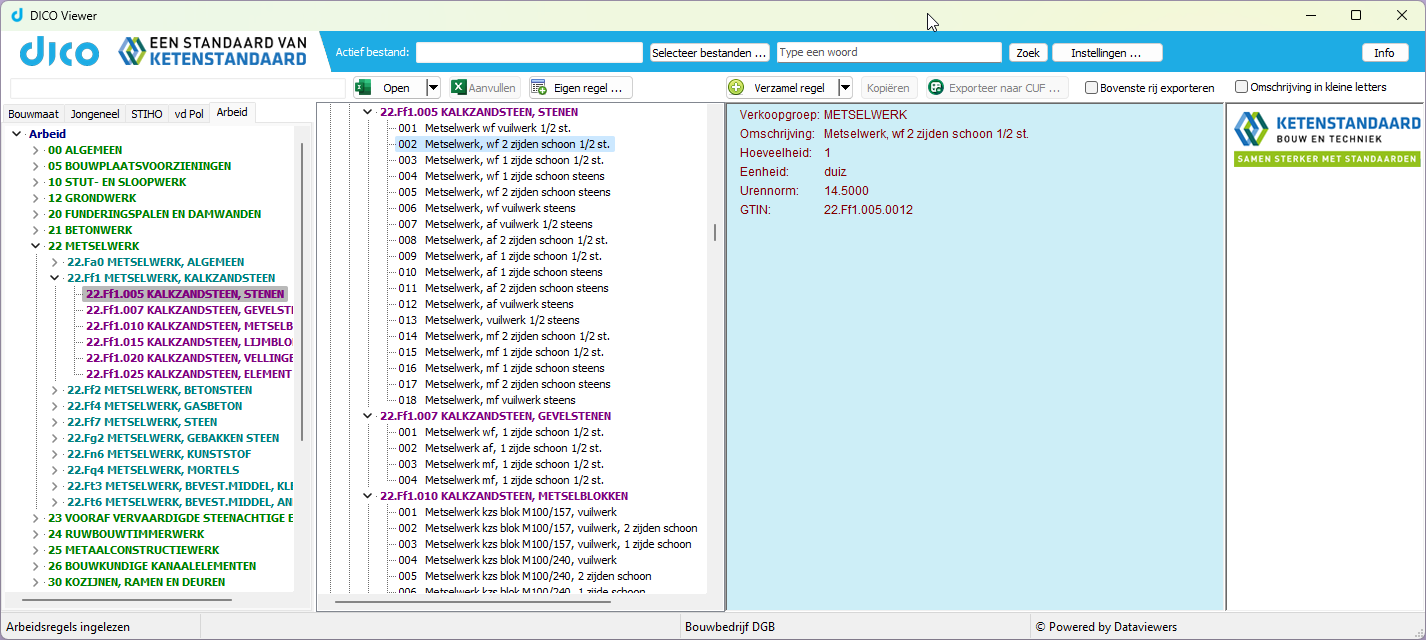Expand the 00 ALGEMEEN node
The image size is (1426, 640).
coord(36,150)
